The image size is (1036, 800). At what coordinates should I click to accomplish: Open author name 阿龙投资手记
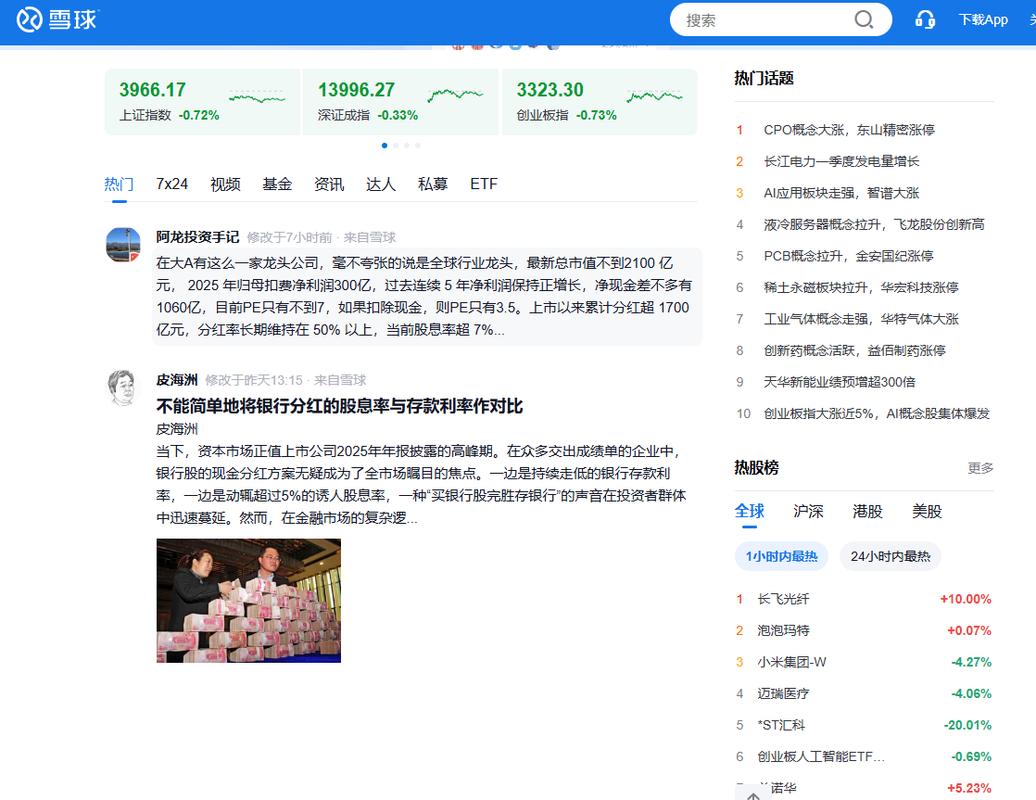[x=198, y=237]
